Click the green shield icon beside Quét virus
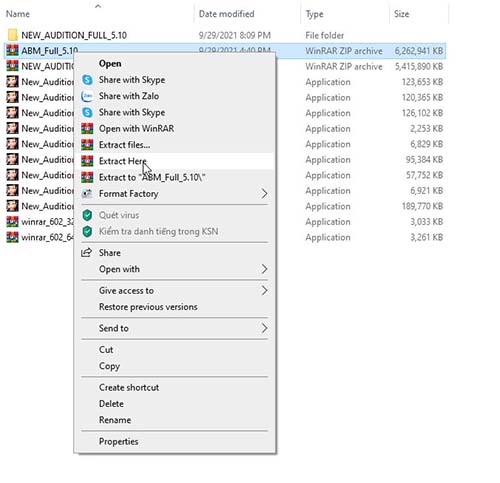Viewport: 500px width, 483px height. tap(87, 215)
